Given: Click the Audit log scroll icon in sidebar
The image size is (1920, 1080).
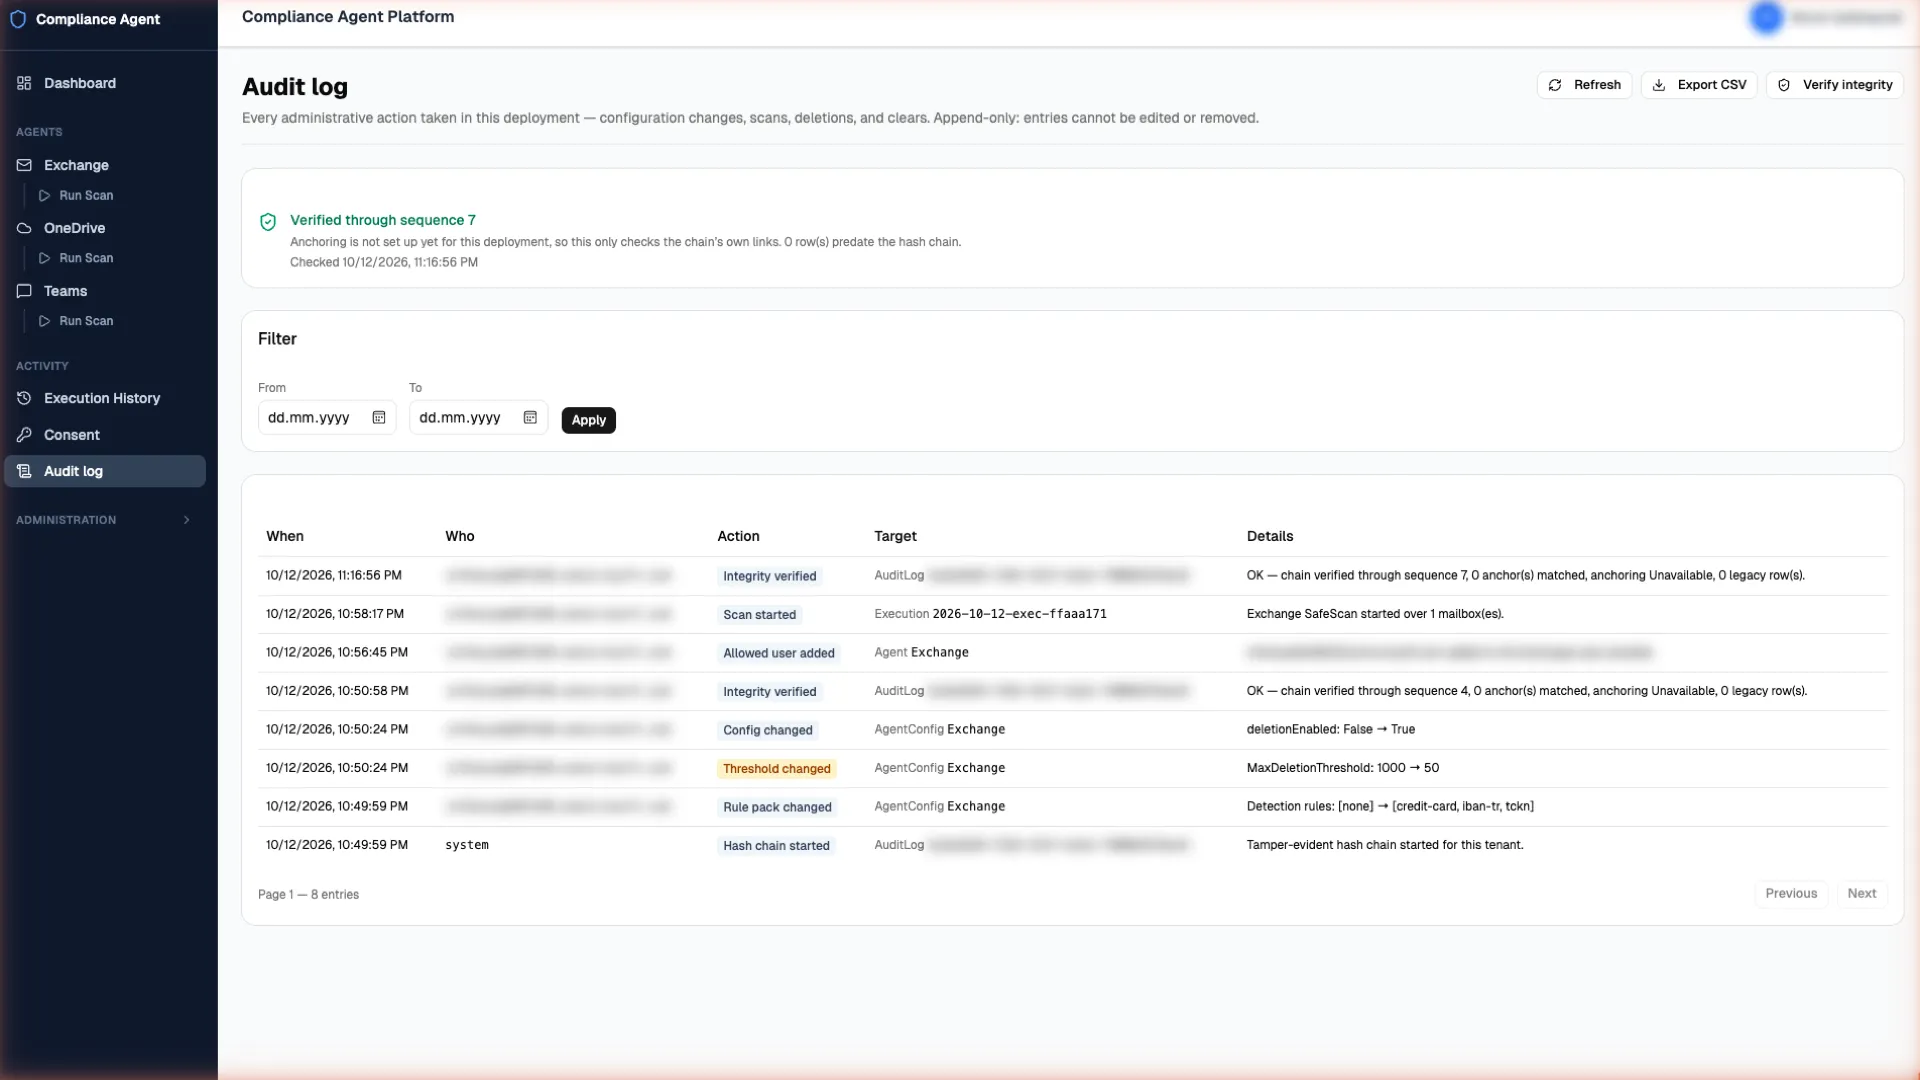Looking at the screenshot, I should 24,471.
